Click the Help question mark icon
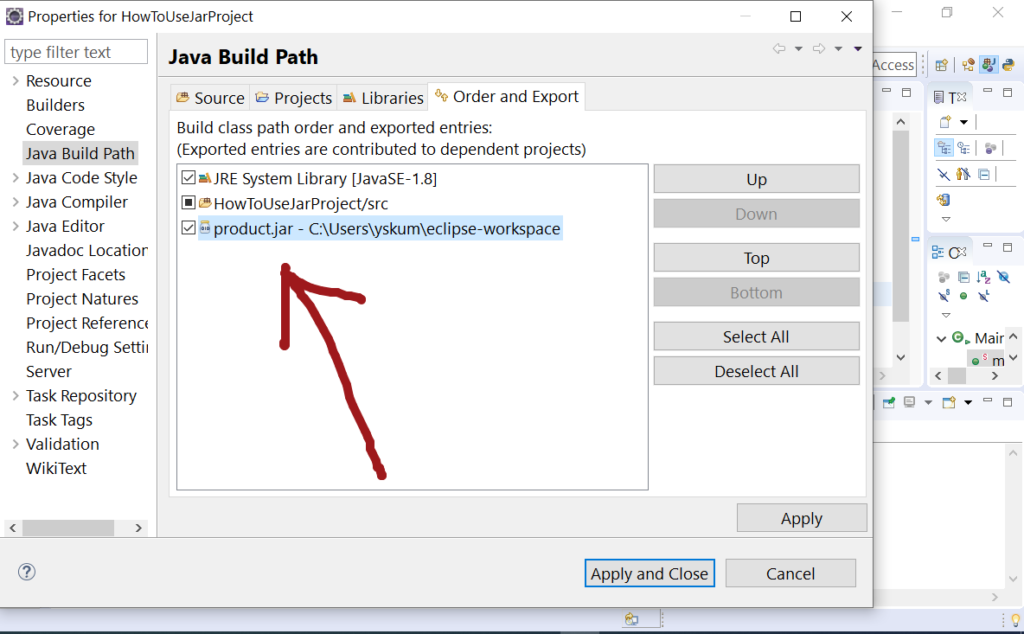1024x634 pixels. tap(27, 572)
